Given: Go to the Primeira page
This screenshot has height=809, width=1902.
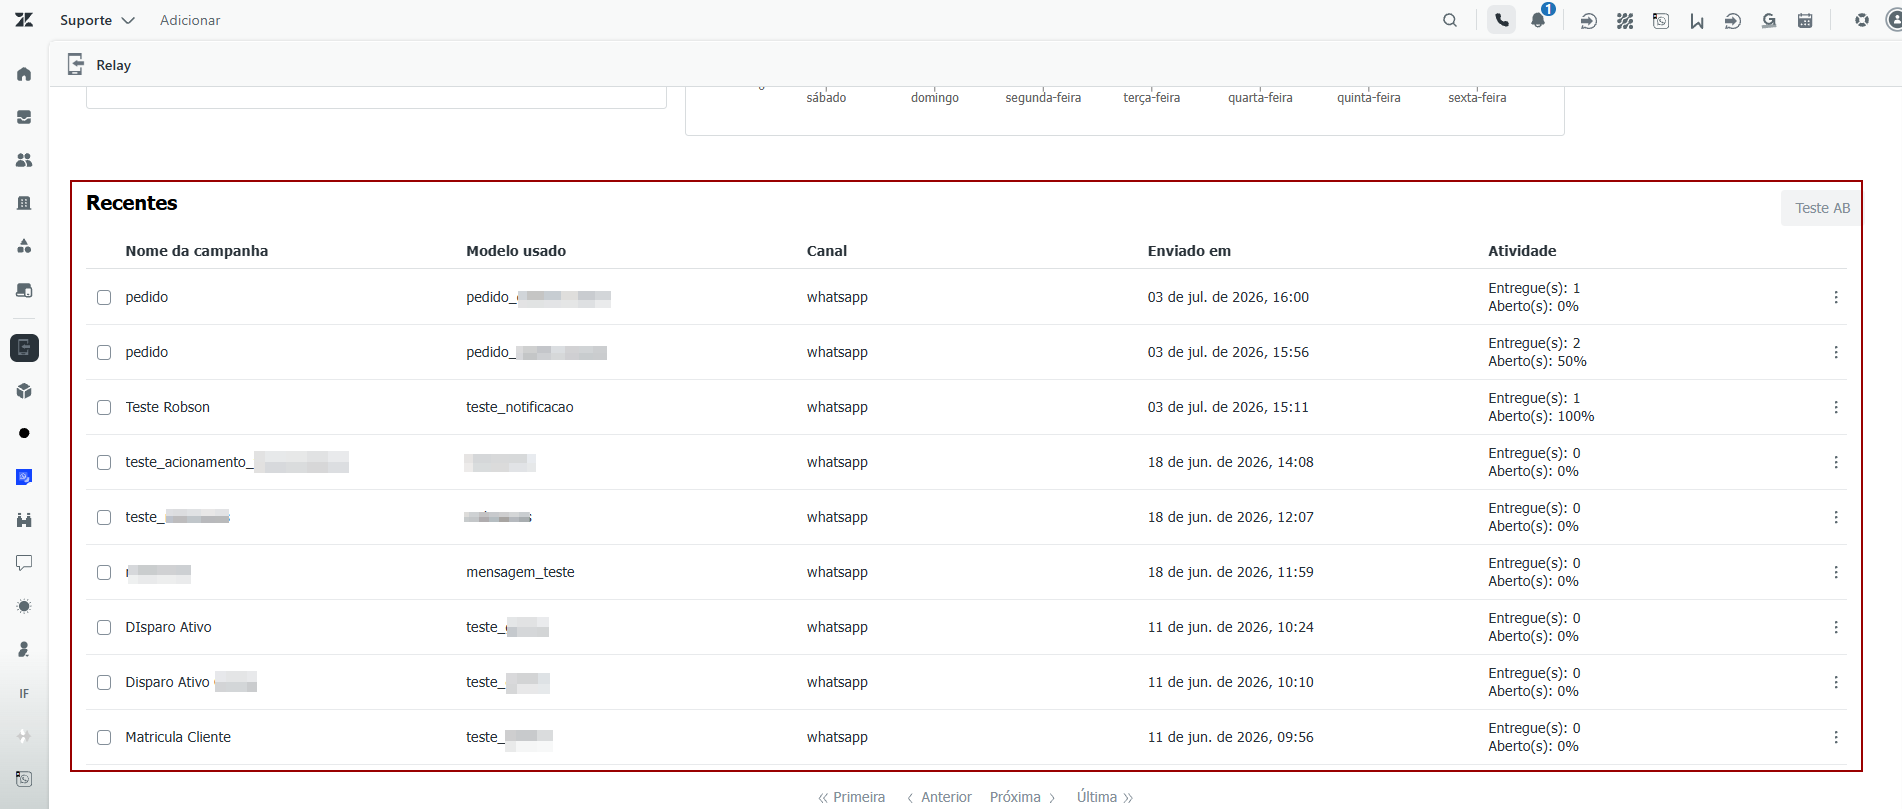Looking at the screenshot, I should tap(852, 797).
